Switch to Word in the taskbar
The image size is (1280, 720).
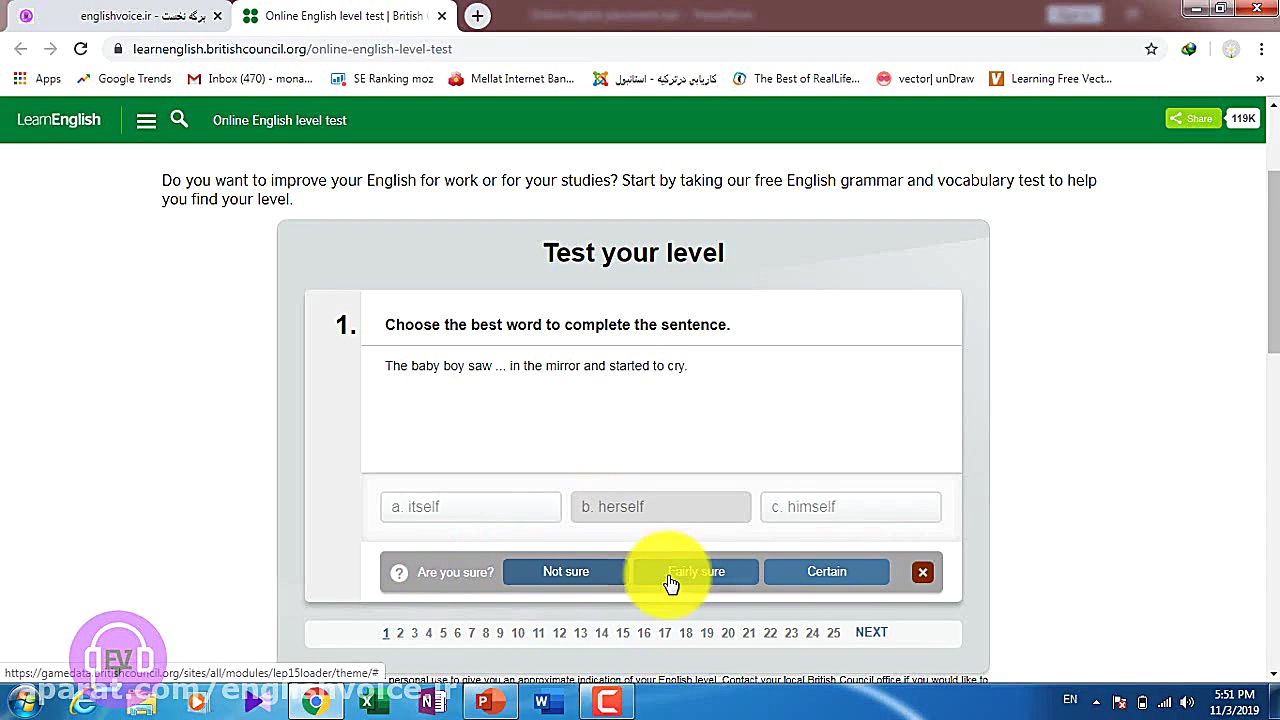point(547,702)
